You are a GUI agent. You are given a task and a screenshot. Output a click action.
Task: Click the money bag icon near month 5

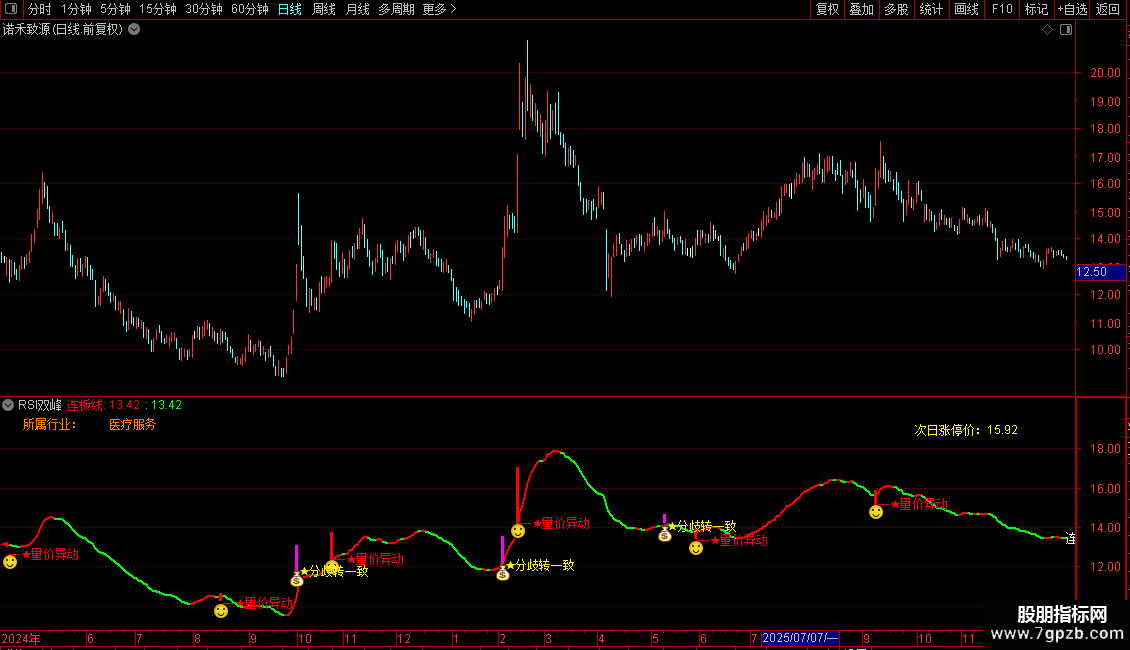[x=664, y=534]
